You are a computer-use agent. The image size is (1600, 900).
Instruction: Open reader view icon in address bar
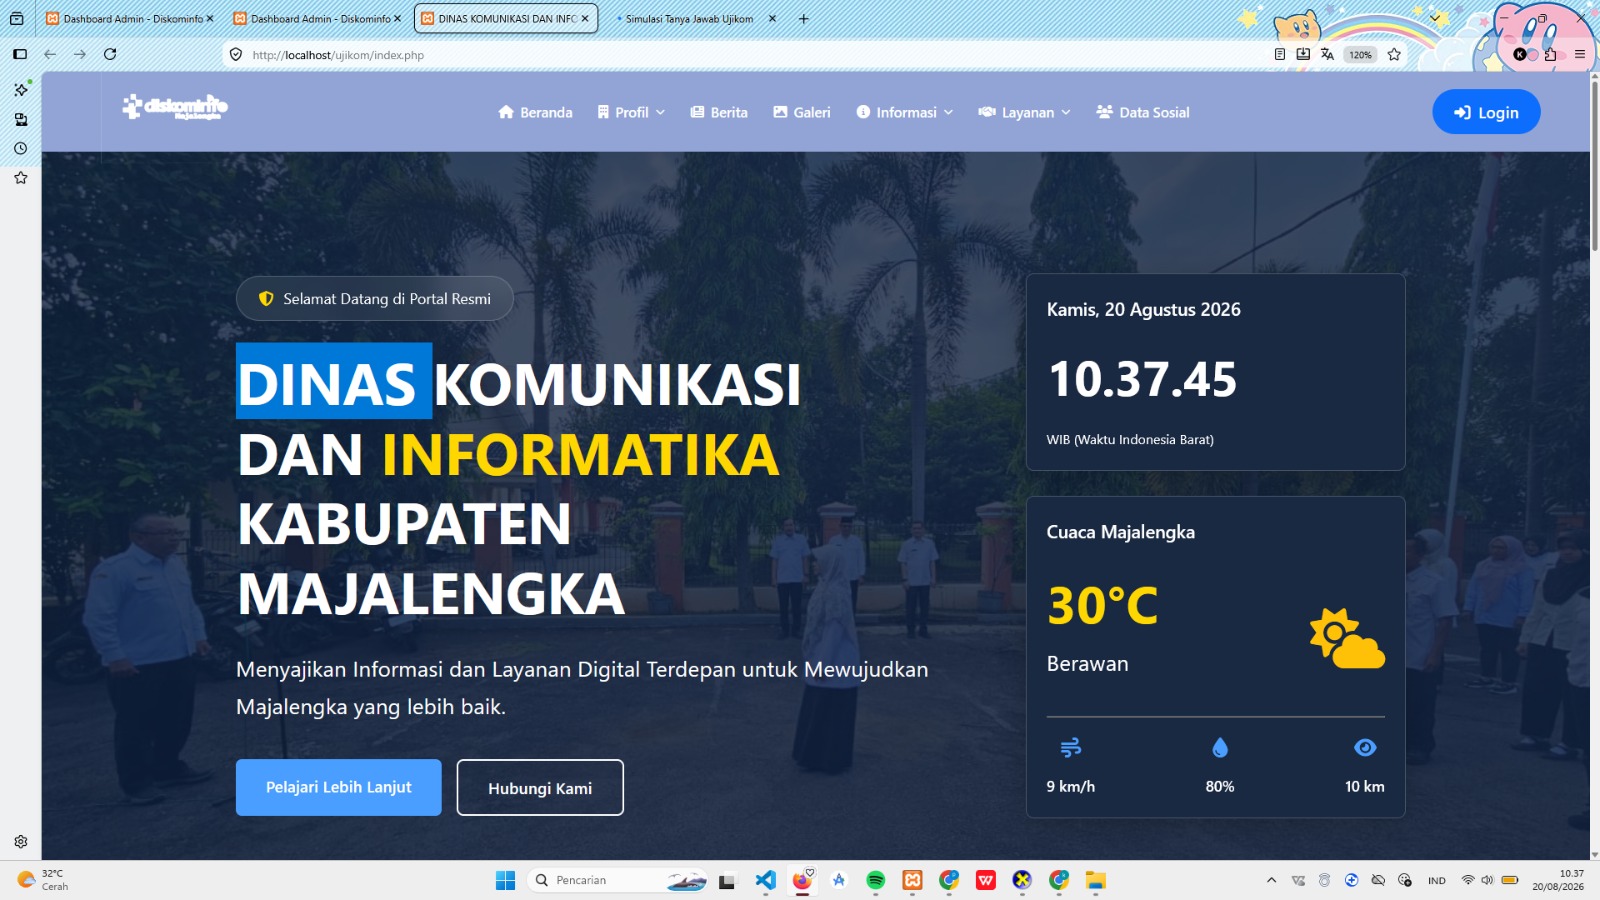coord(1280,55)
